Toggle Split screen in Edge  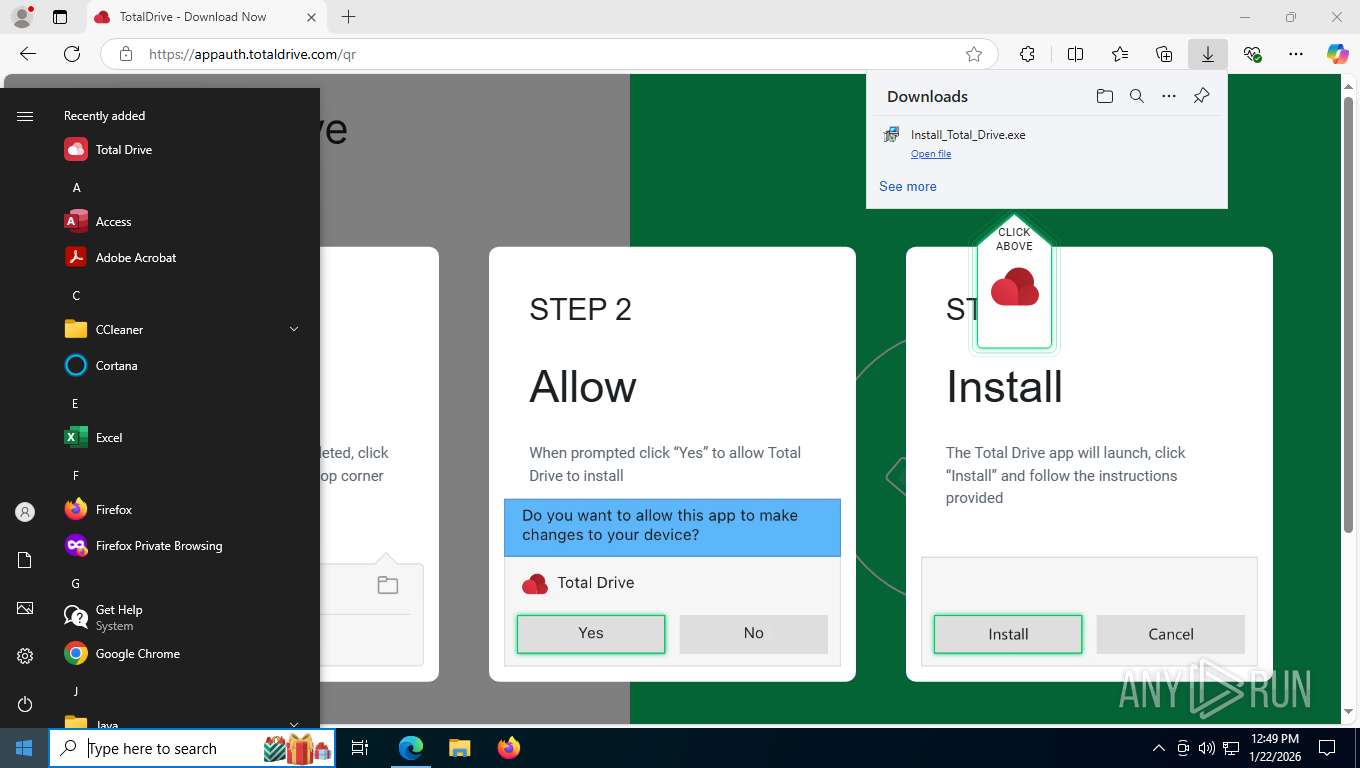[x=1075, y=54]
